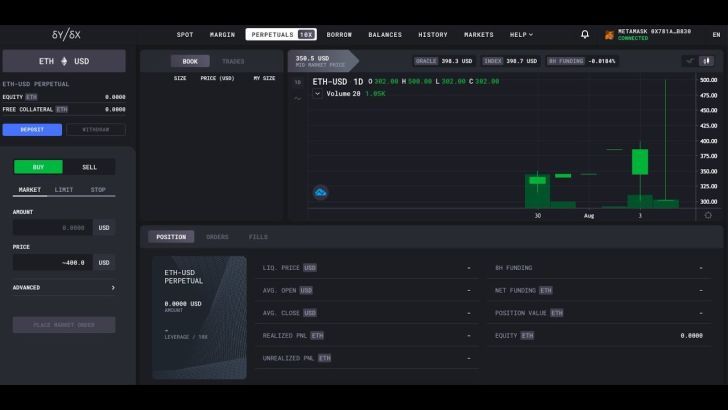Click the notifications bell icon

click(x=585, y=34)
